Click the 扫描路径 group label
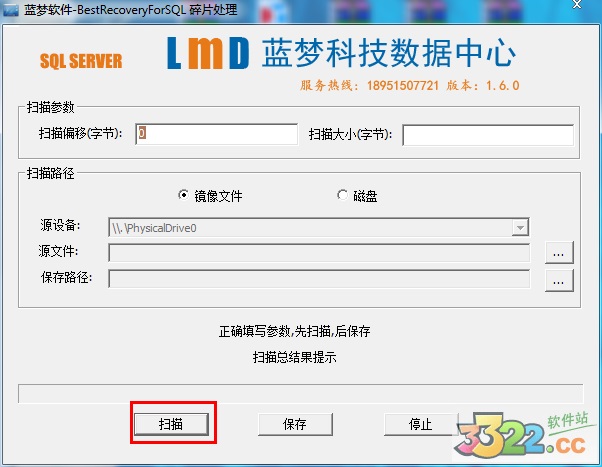The width and height of the screenshot is (602, 467). [x=50, y=173]
